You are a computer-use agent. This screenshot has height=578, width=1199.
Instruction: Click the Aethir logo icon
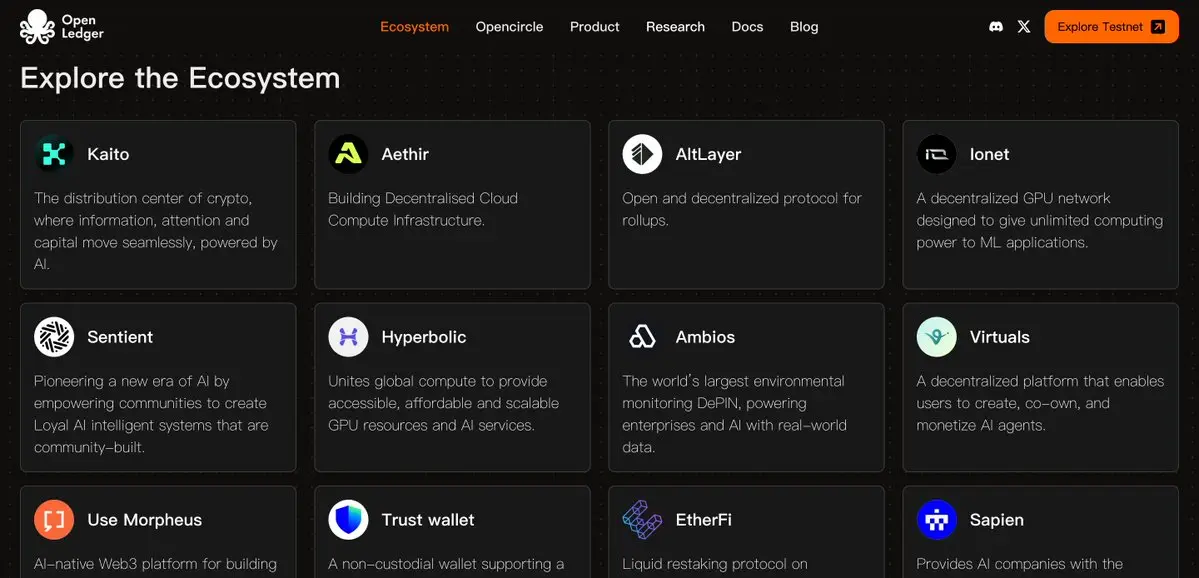click(x=348, y=154)
